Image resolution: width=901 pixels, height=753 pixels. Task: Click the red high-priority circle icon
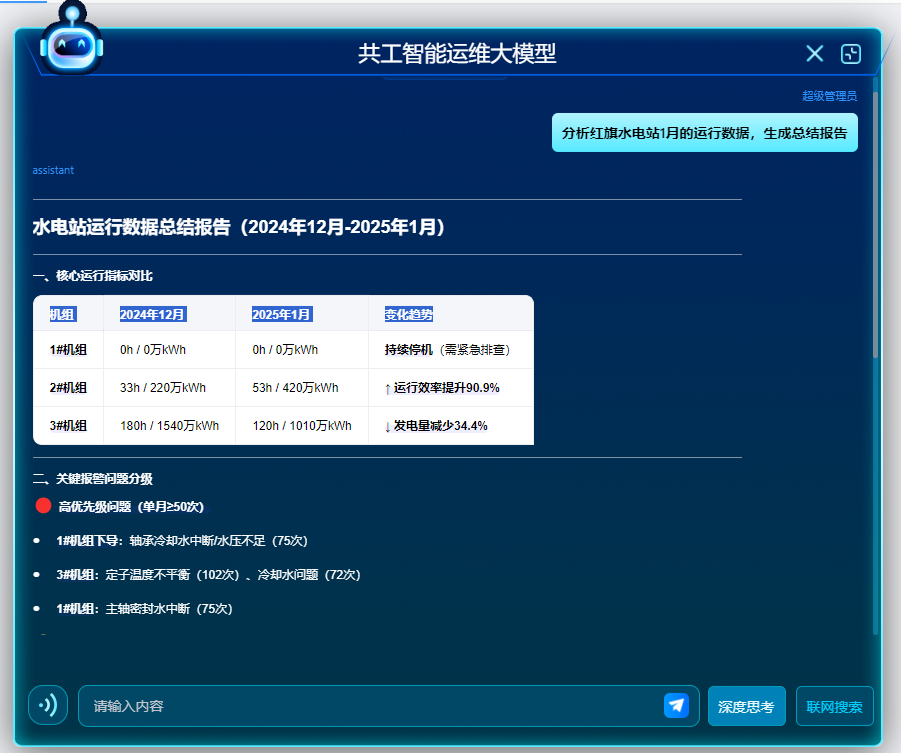pyautogui.click(x=43, y=505)
